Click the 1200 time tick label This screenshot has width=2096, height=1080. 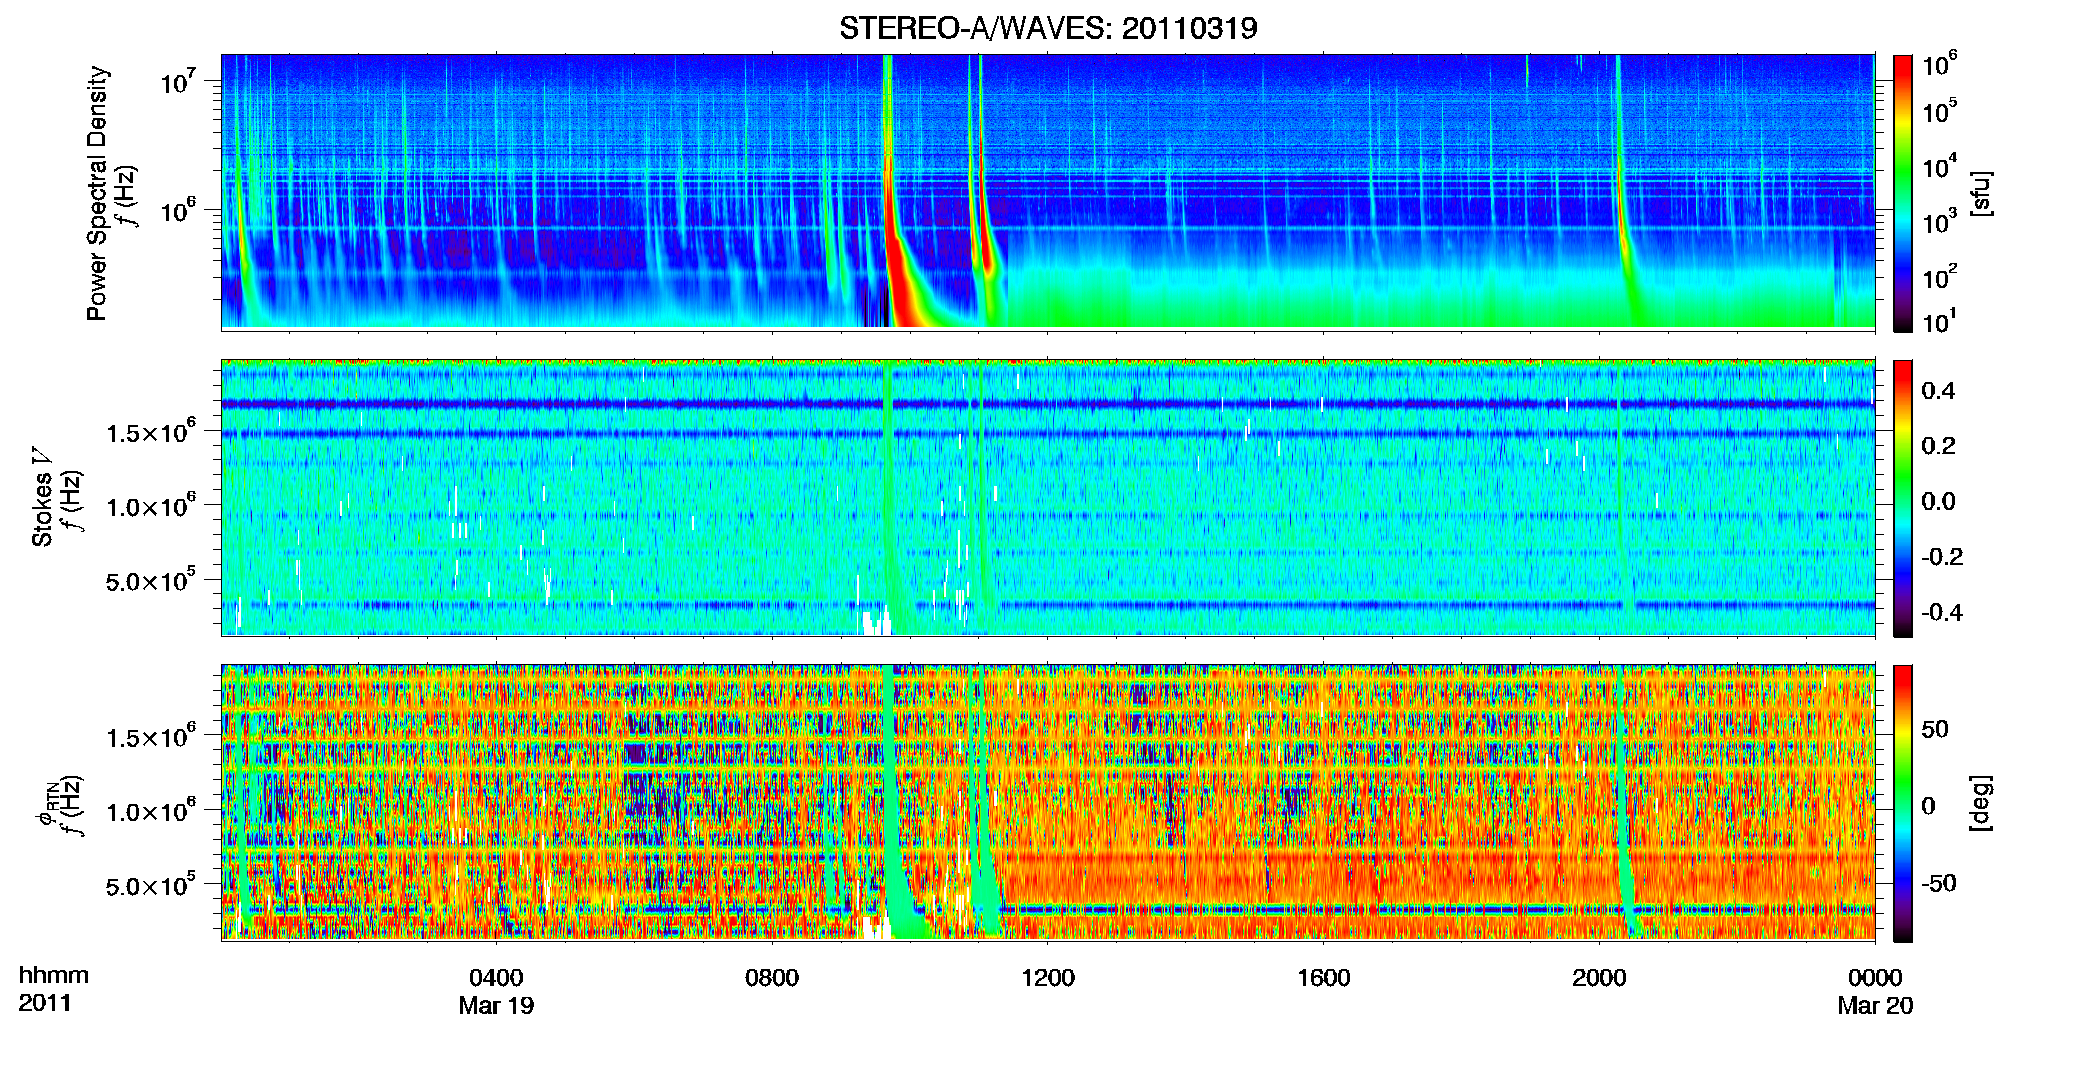pyautogui.click(x=1047, y=978)
